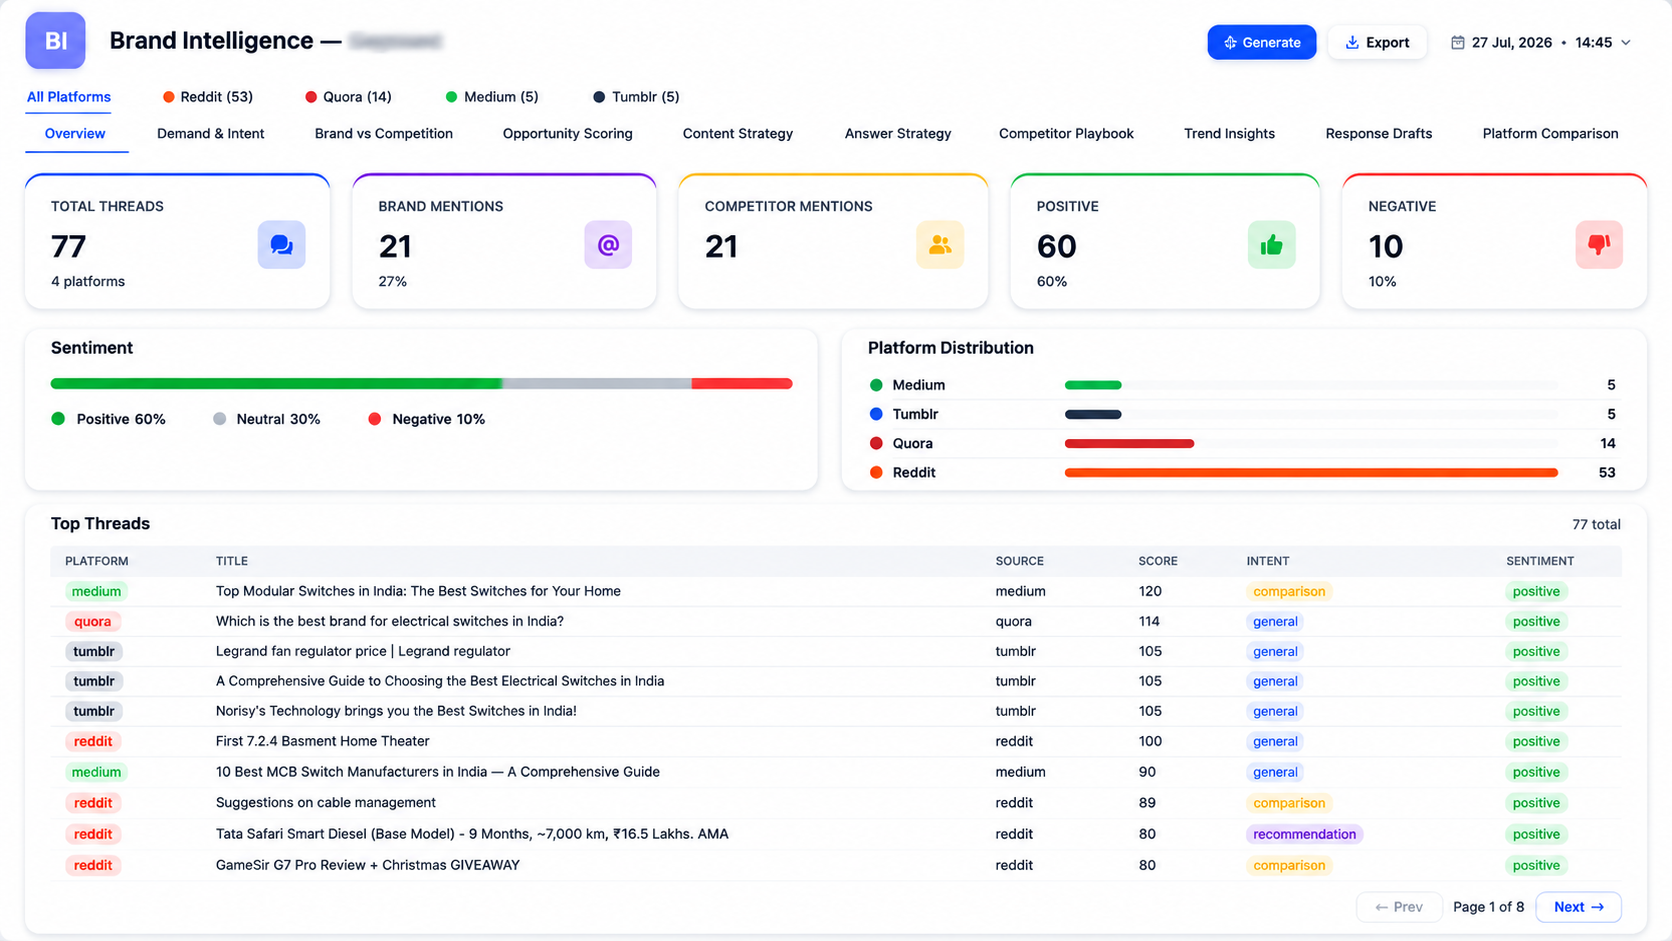Click the Prev page button
This screenshot has width=1672, height=941.
click(x=1398, y=907)
